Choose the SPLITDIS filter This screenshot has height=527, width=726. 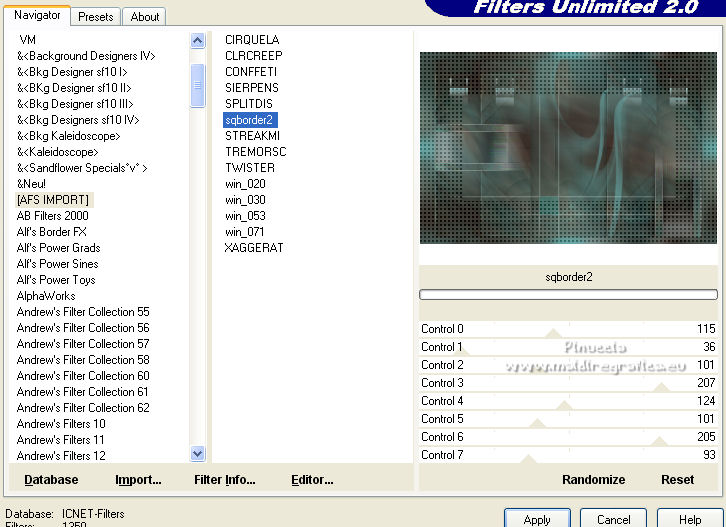[x=249, y=104]
